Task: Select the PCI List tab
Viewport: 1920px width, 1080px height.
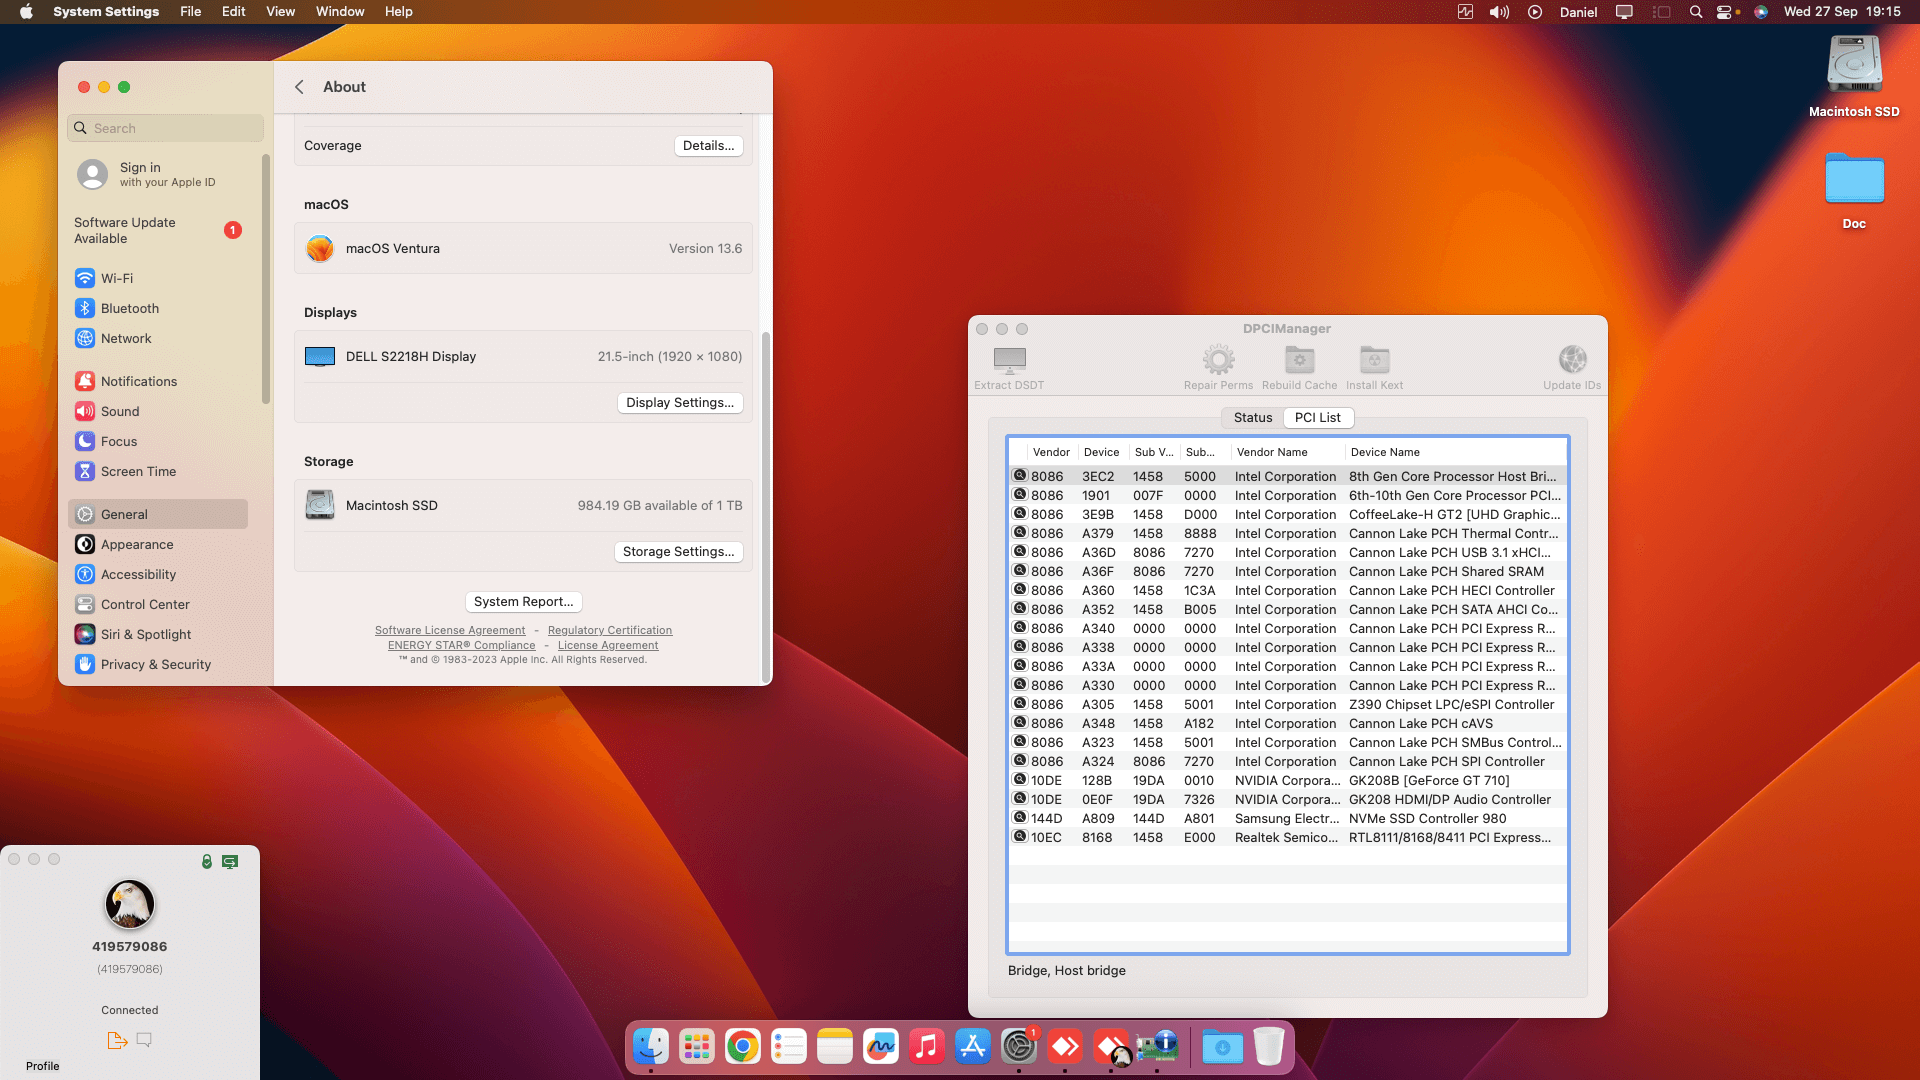Action: [1317, 418]
